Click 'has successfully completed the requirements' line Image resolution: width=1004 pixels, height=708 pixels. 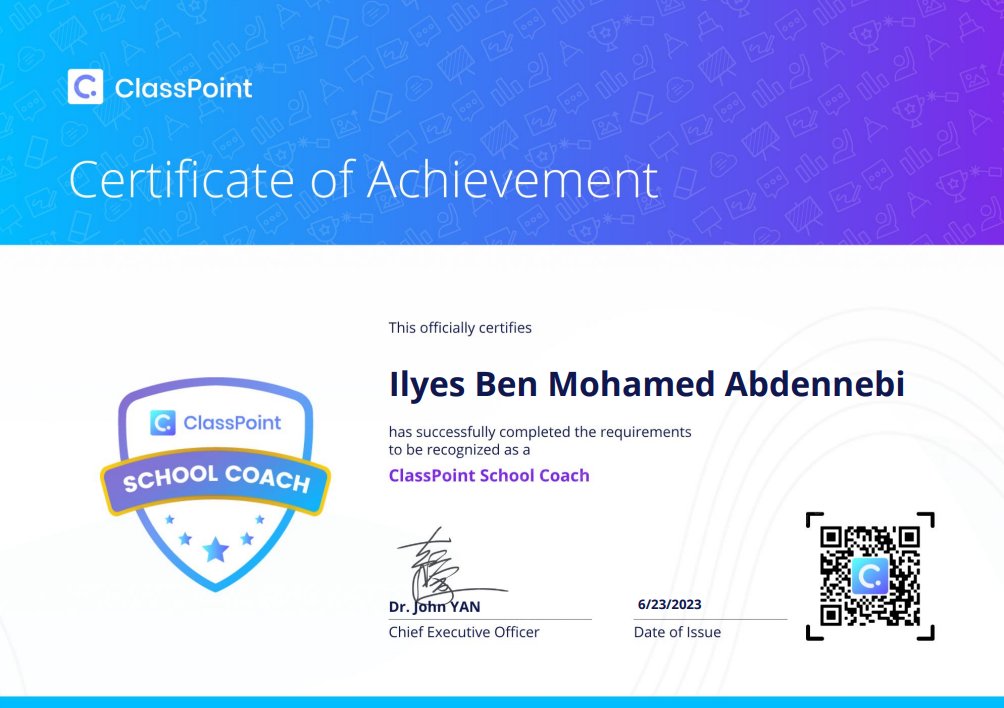540,432
